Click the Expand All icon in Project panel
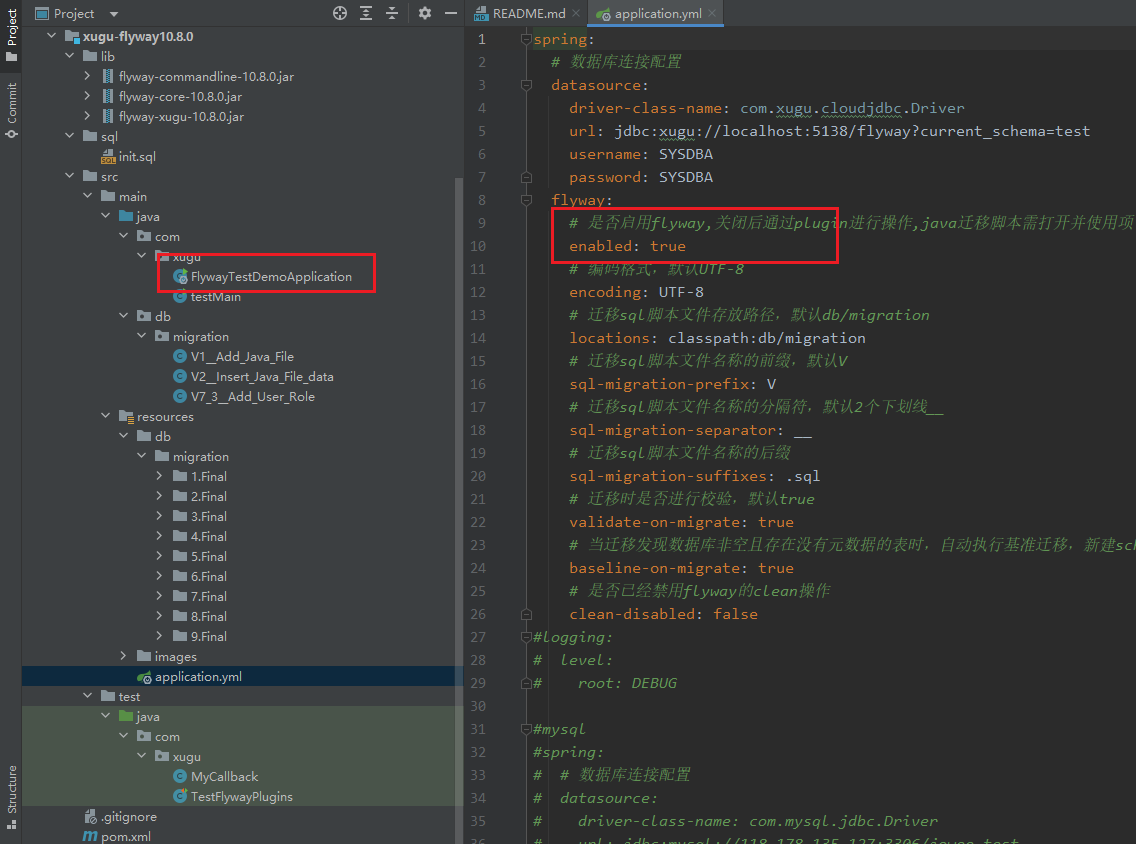 click(x=366, y=13)
